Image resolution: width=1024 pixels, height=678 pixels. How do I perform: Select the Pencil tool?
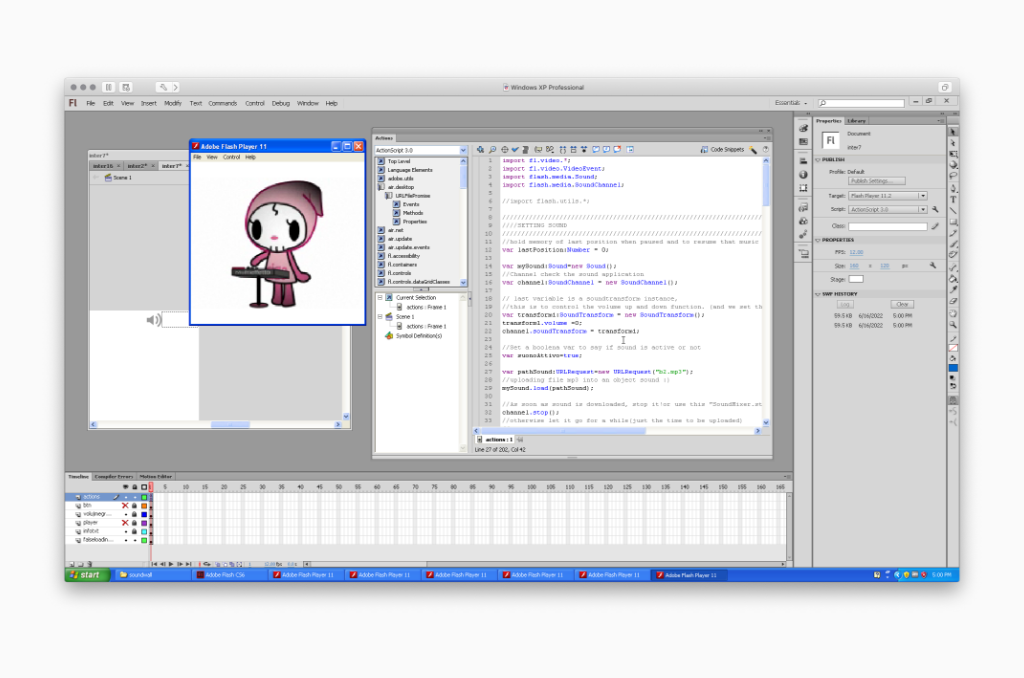coord(953,233)
